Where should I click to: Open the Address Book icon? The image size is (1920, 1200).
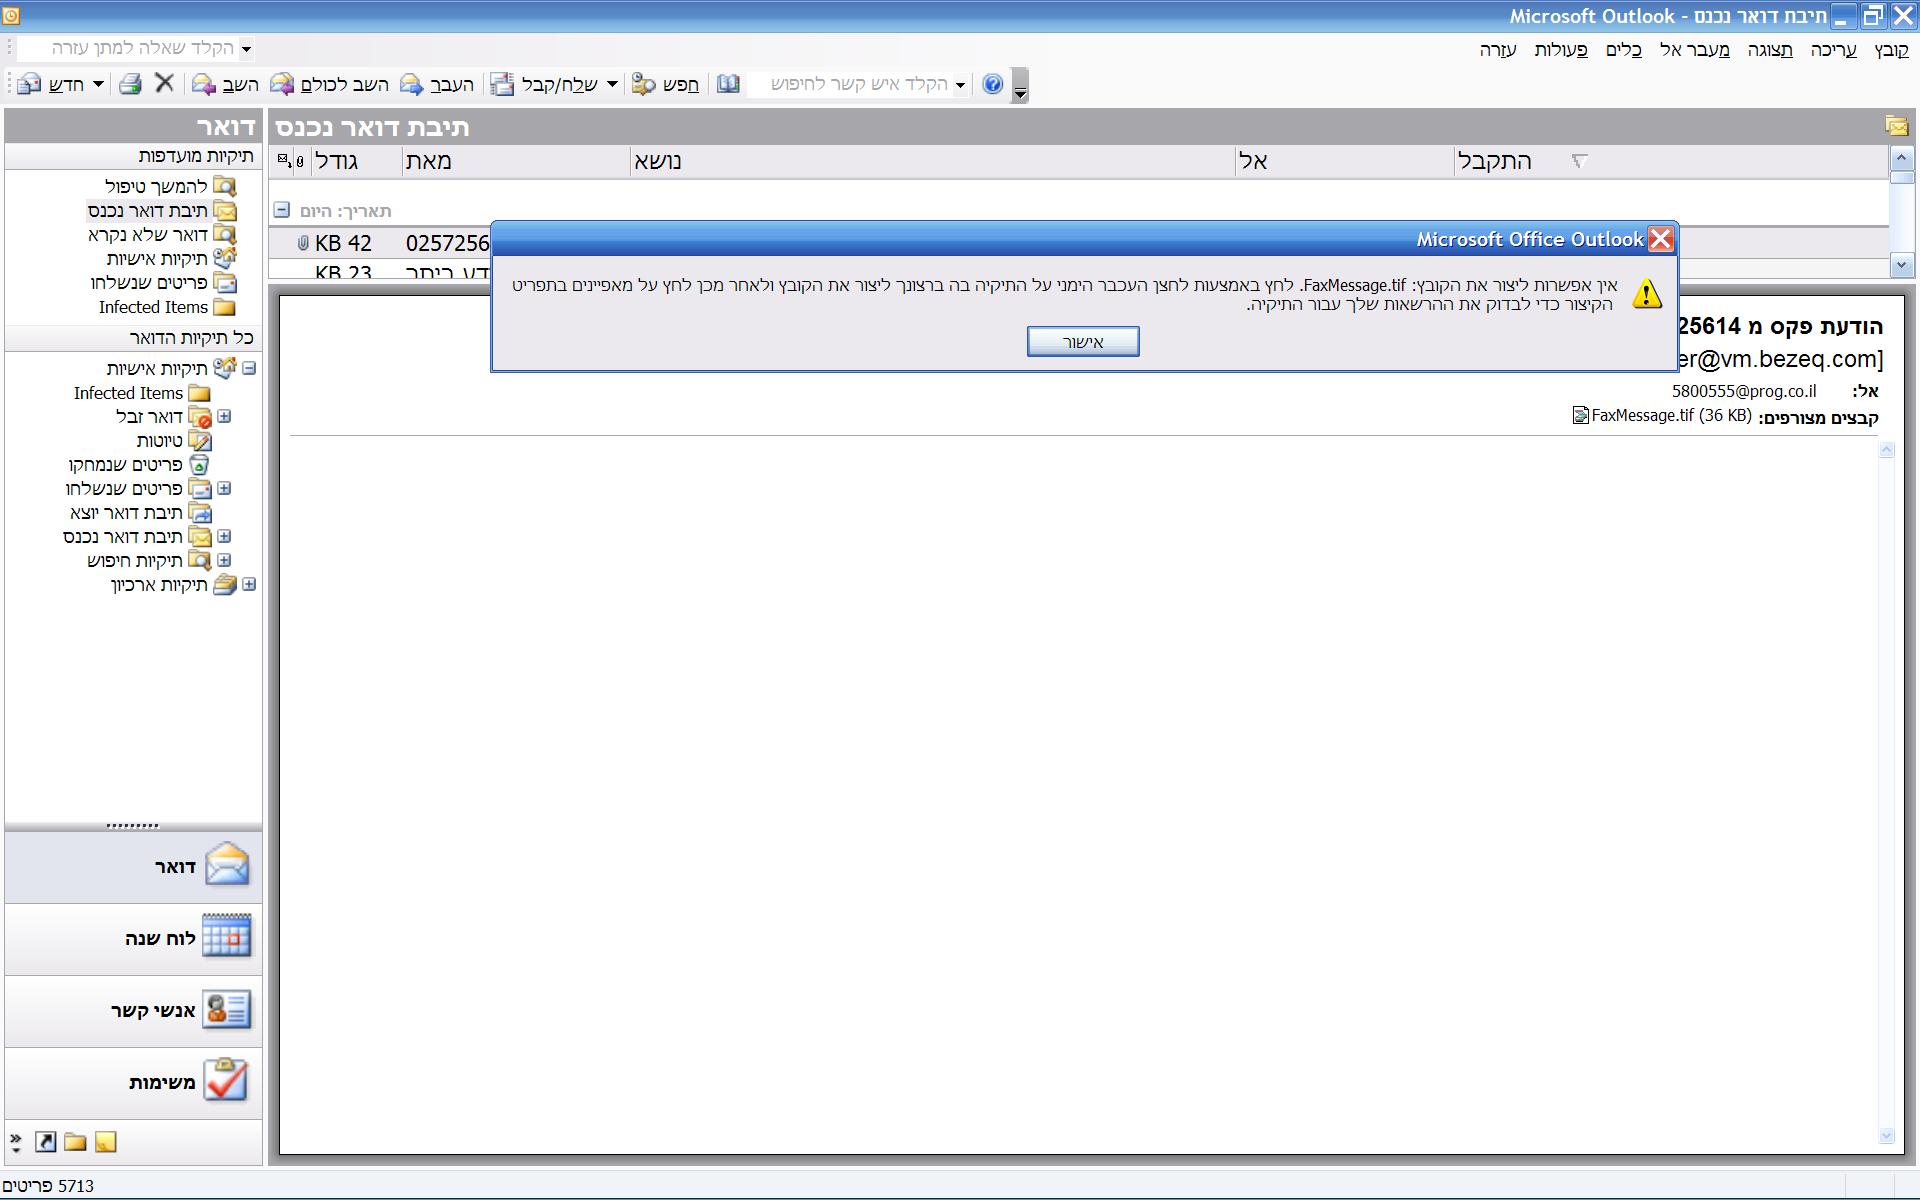(729, 84)
